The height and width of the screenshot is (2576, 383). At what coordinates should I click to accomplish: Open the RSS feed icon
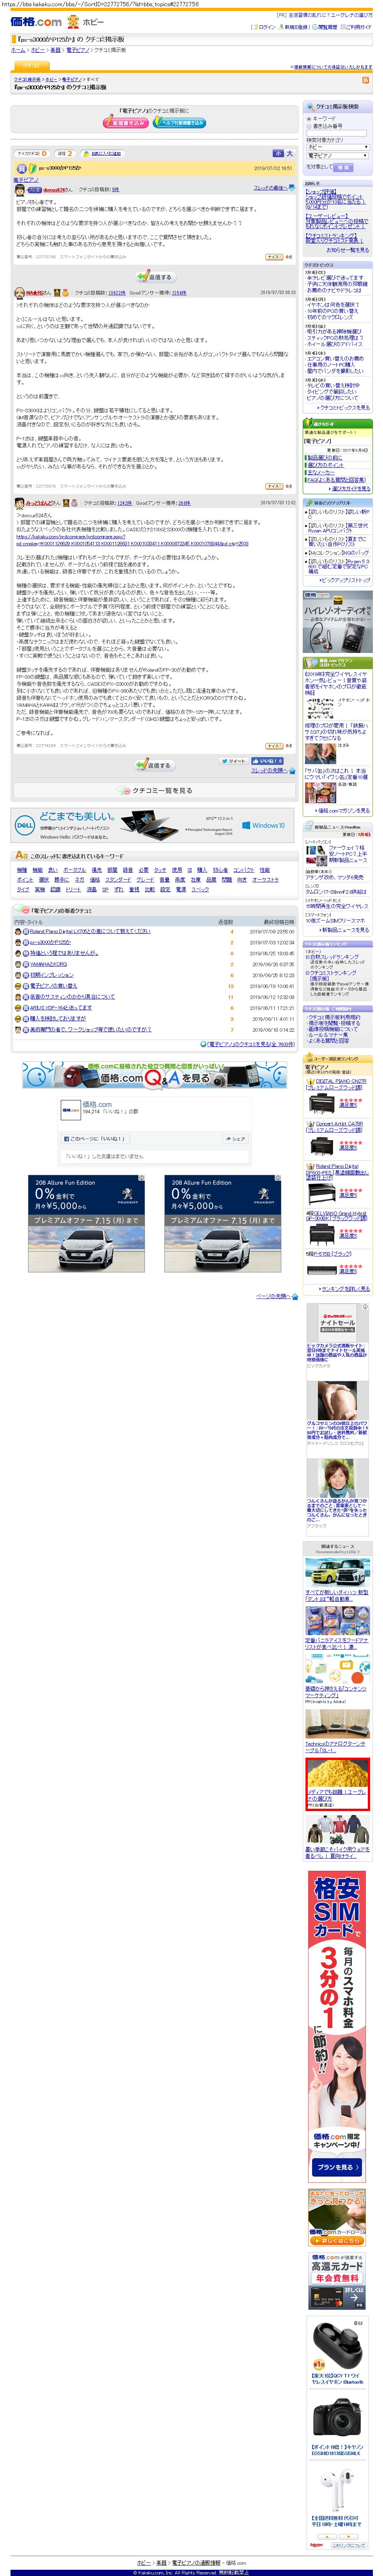[365, 80]
